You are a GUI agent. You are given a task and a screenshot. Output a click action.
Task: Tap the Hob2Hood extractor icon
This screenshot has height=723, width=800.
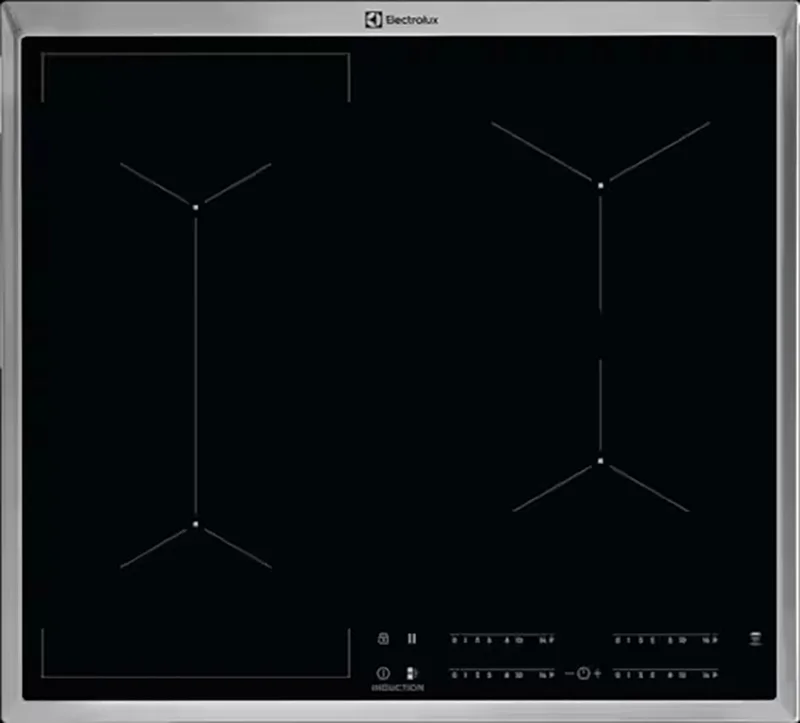click(x=754, y=640)
